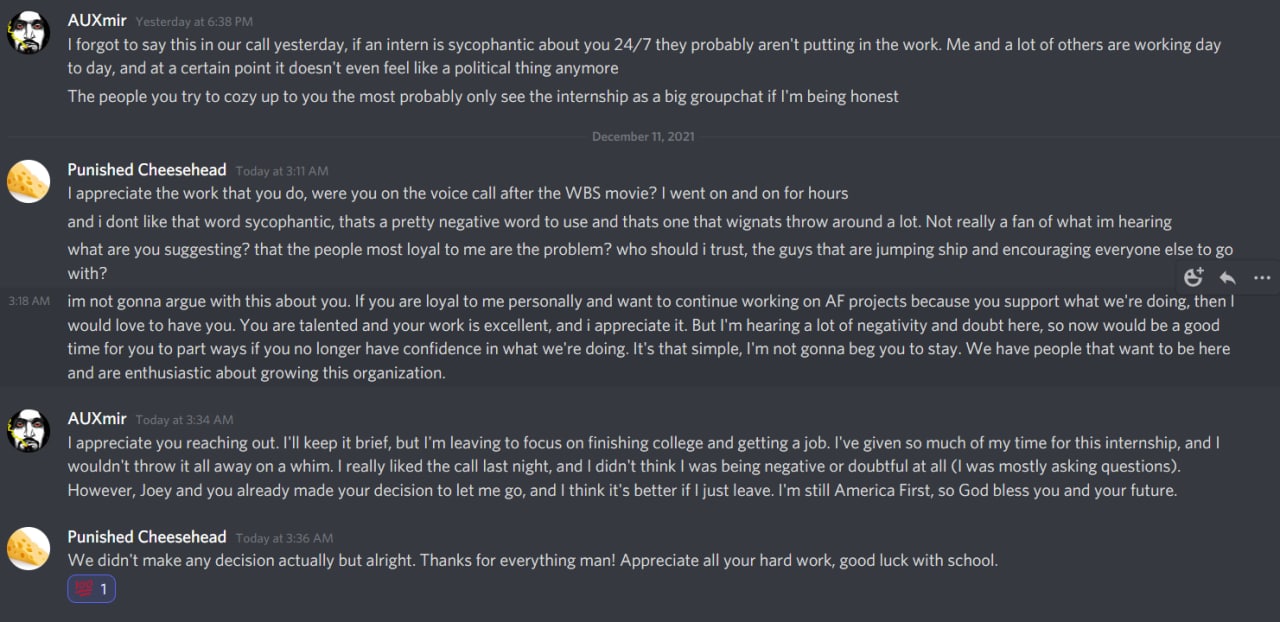Image resolution: width=1280 pixels, height=622 pixels.
Task: Click the Yesterday at 6:38 PM timestamp
Action: (x=194, y=21)
